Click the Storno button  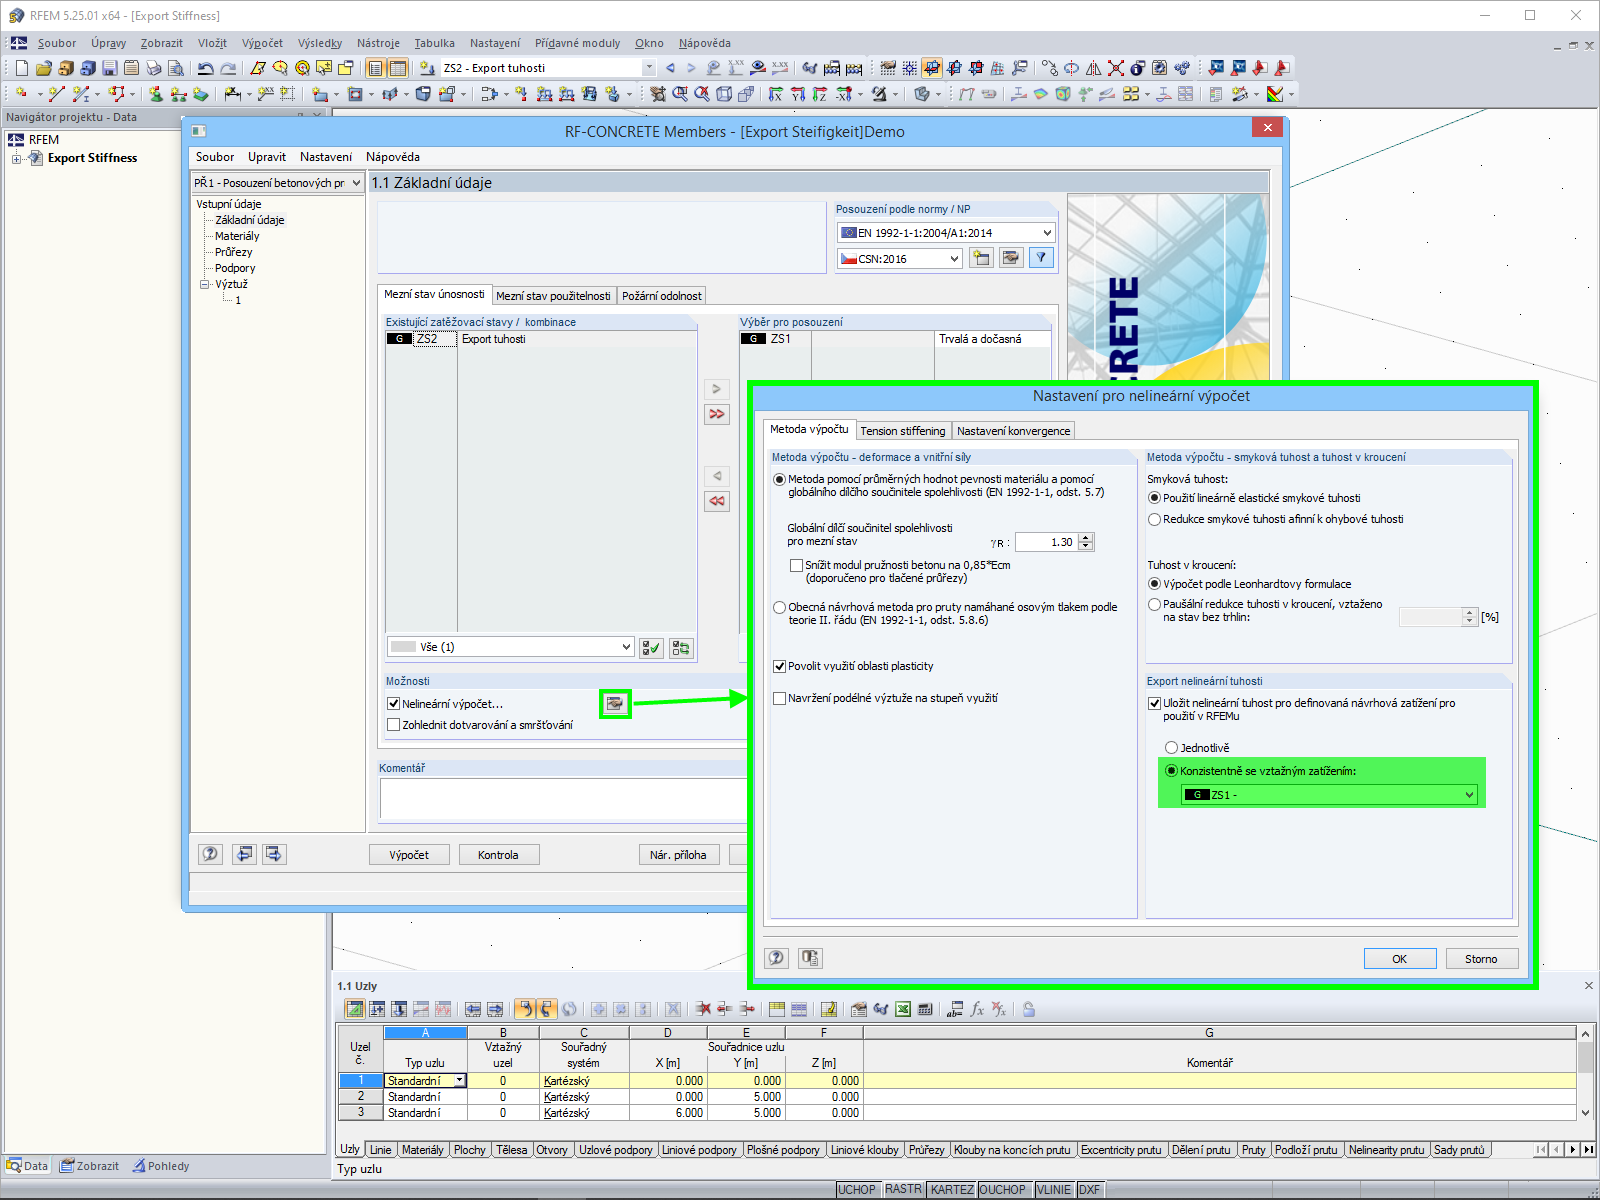1481,958
